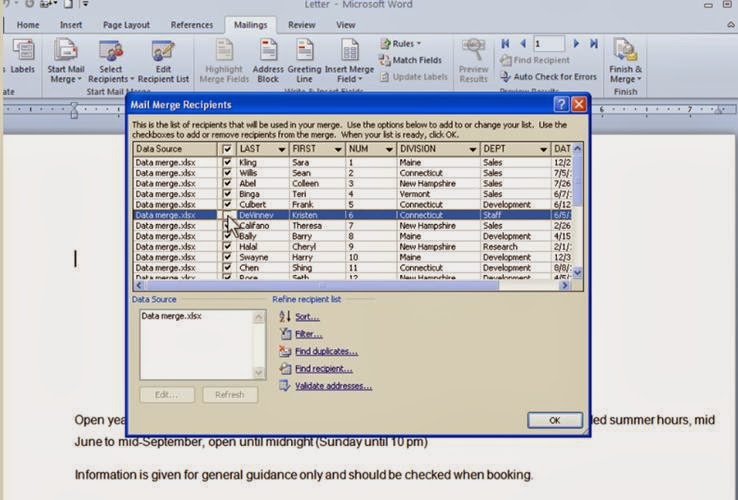Click the Validate addresses... link
The image size is (738, 500).
333,387
